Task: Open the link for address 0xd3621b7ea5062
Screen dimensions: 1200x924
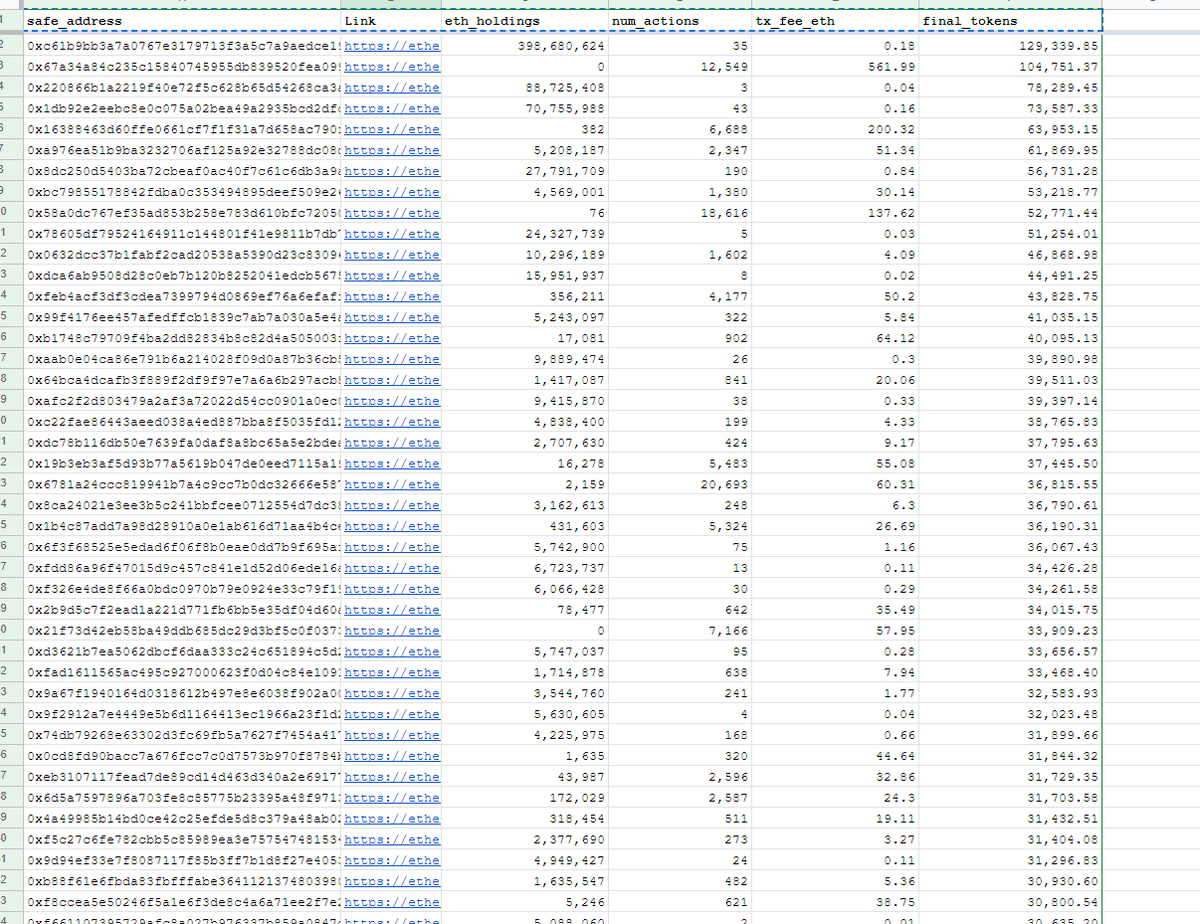Action: point(391,651)
